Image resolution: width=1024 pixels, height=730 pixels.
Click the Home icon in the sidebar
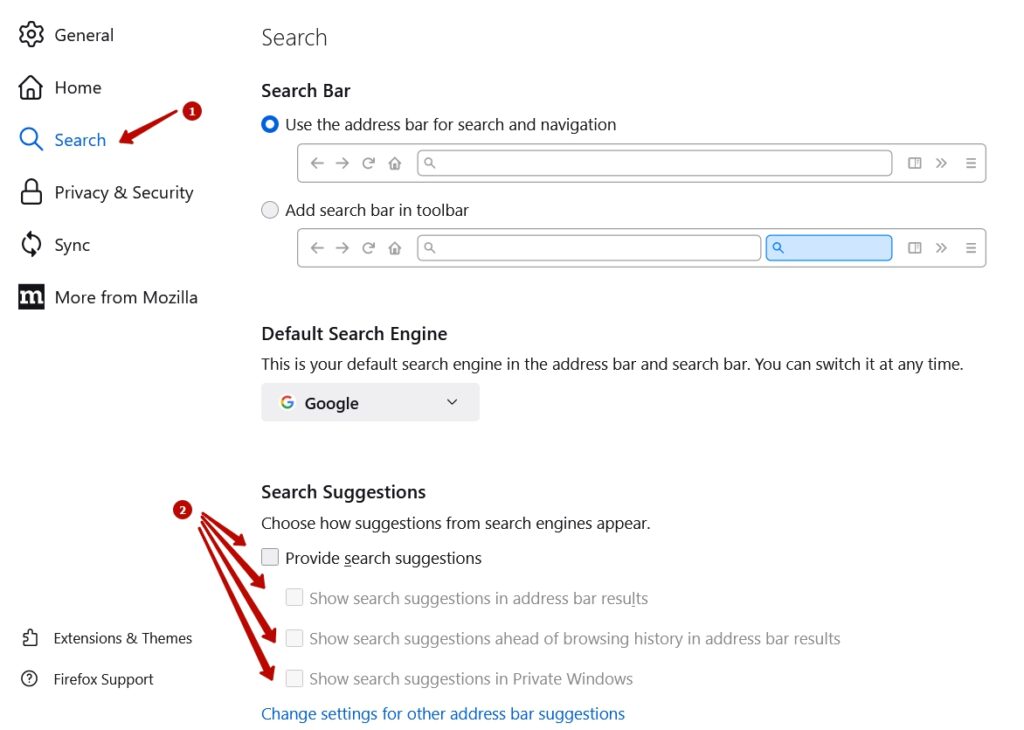click(x=31, y=87)
